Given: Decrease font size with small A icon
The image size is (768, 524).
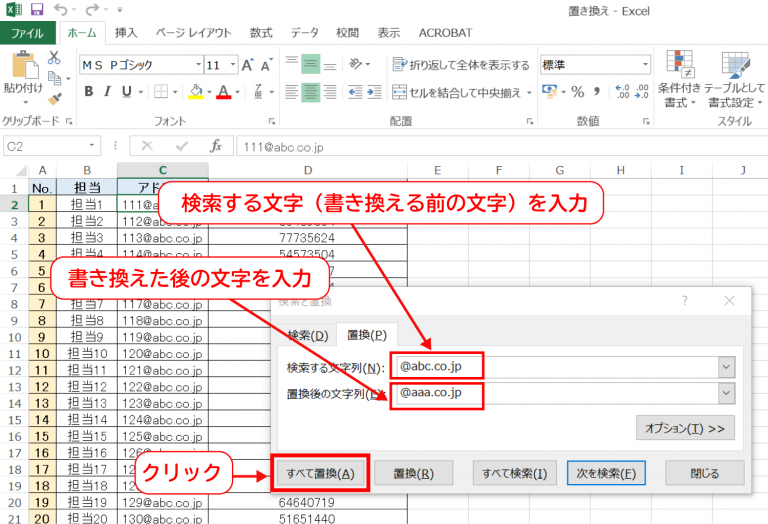Looking at the screenshot, I should pos(266,65).
